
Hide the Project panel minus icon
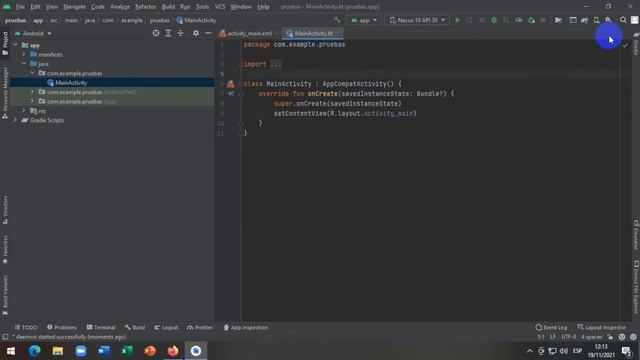pyautogui.click(x=208, y=33)
